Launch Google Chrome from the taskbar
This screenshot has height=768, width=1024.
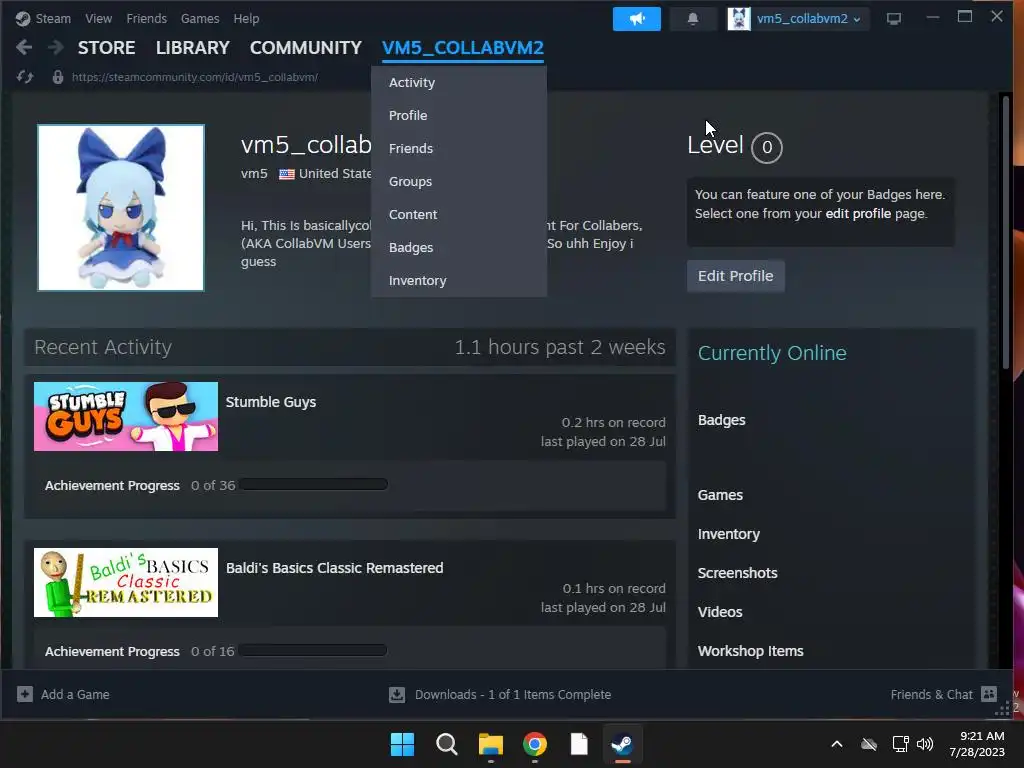tap(535, 744)
